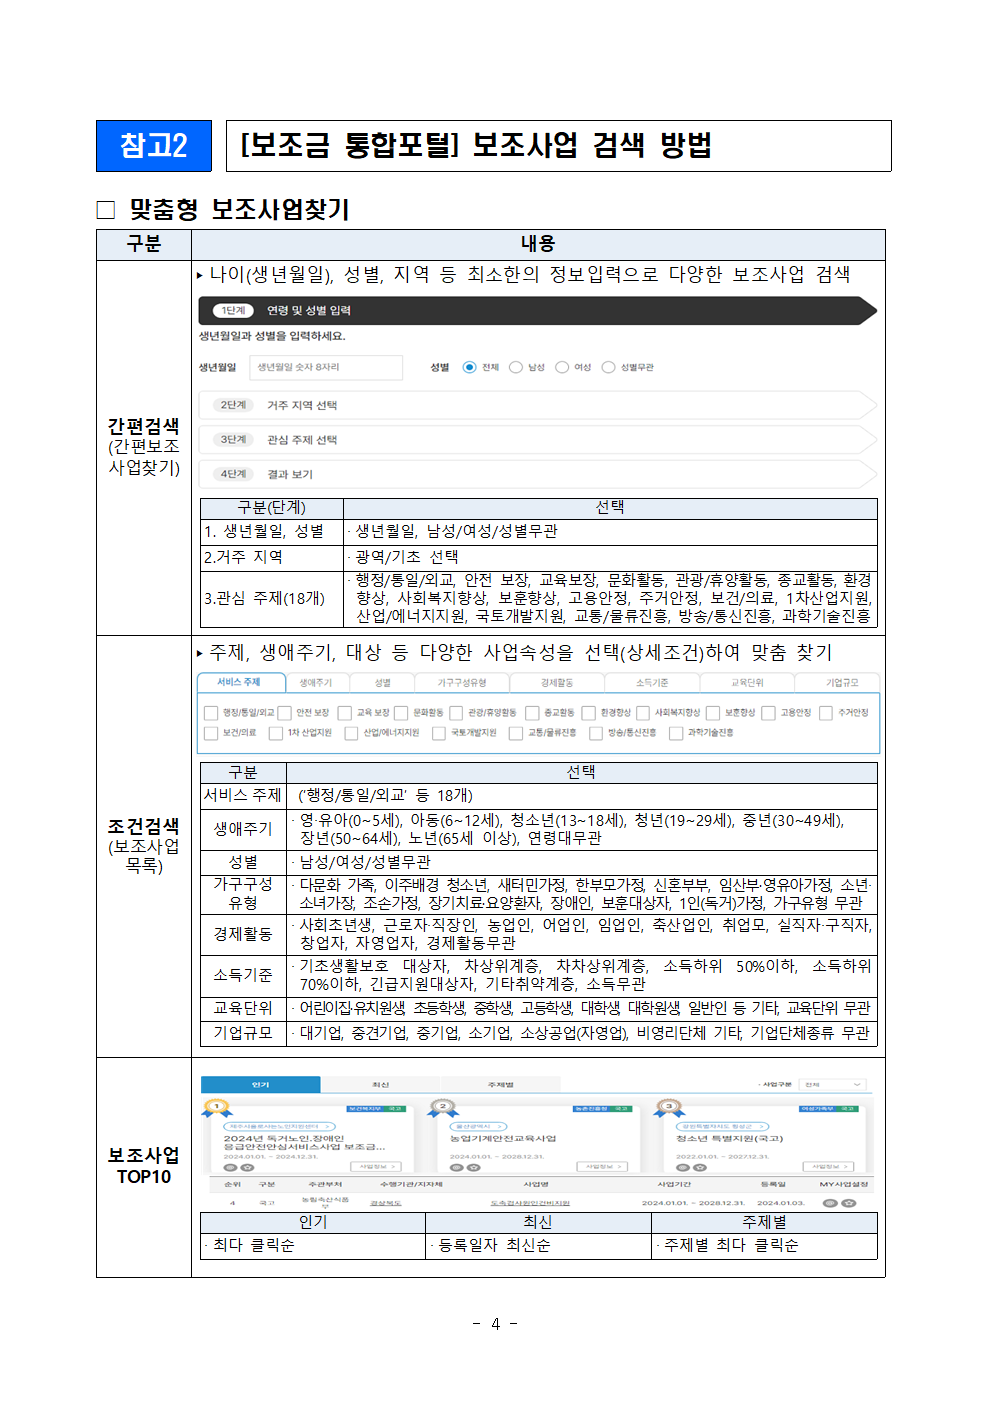Open the 사업구분 dropdown
The height and width of the screenshot is (1403, 992).
(833, 1084)
